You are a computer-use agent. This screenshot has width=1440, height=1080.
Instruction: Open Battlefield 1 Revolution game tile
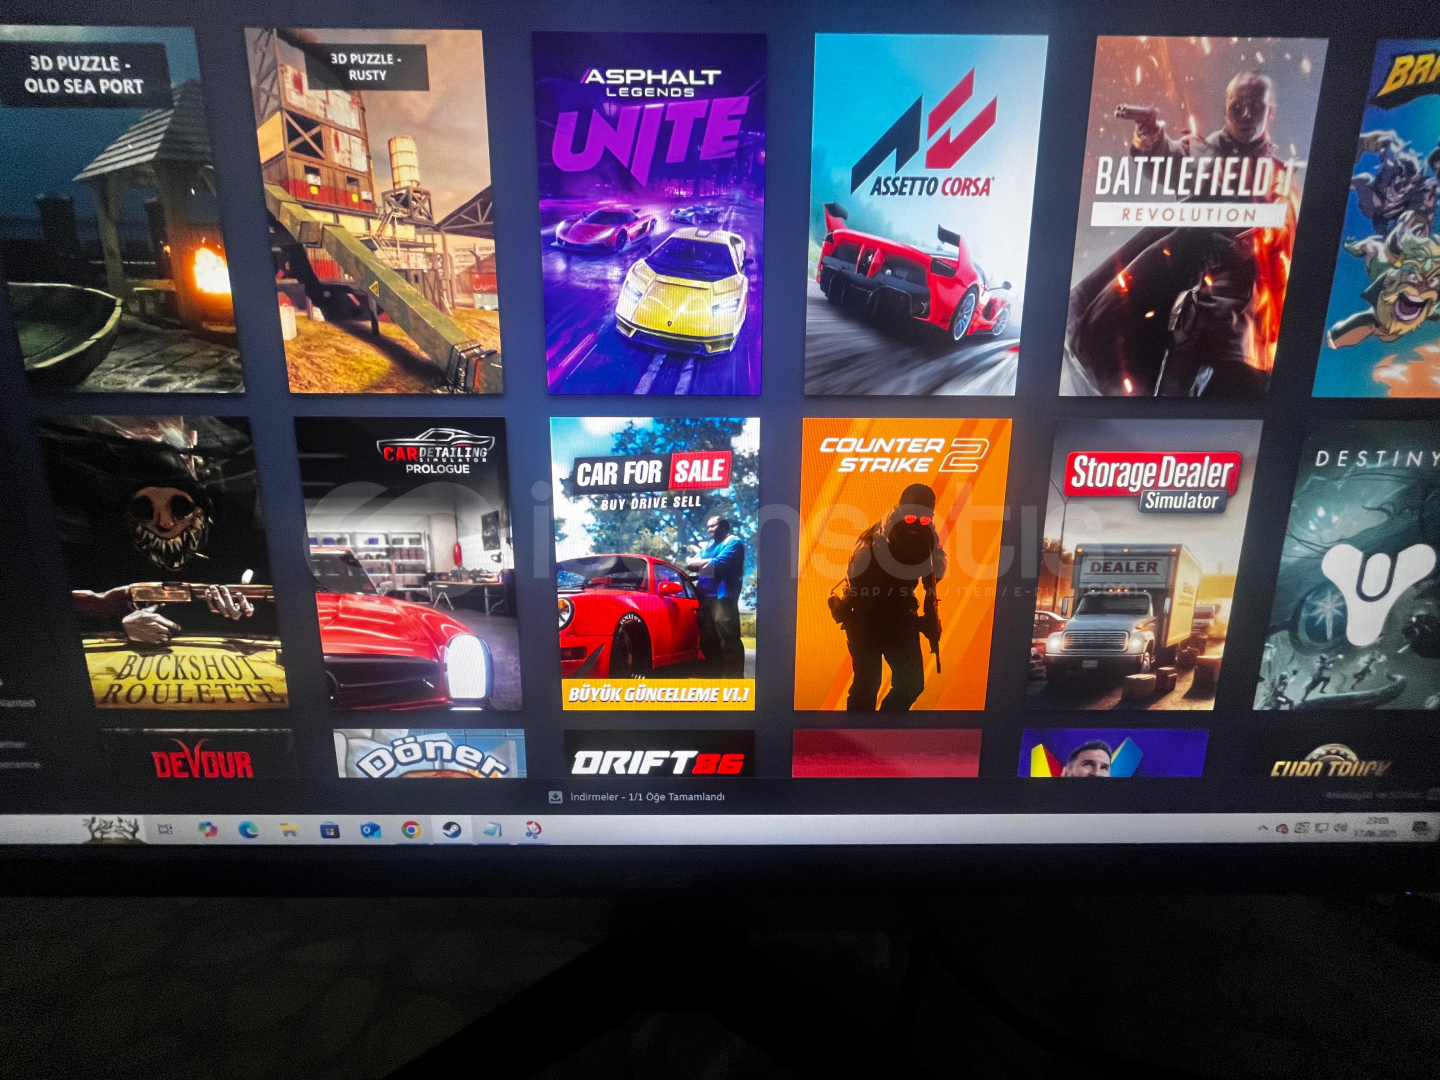pos(1192,217)
